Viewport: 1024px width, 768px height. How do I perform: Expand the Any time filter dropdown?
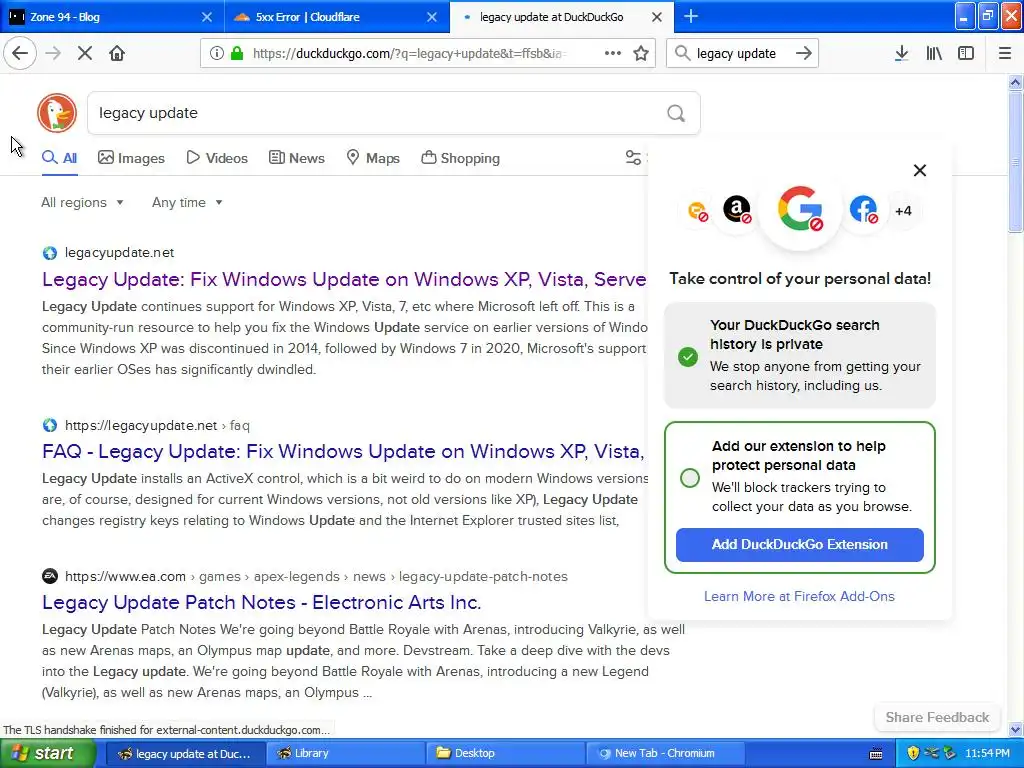[187, 202]
